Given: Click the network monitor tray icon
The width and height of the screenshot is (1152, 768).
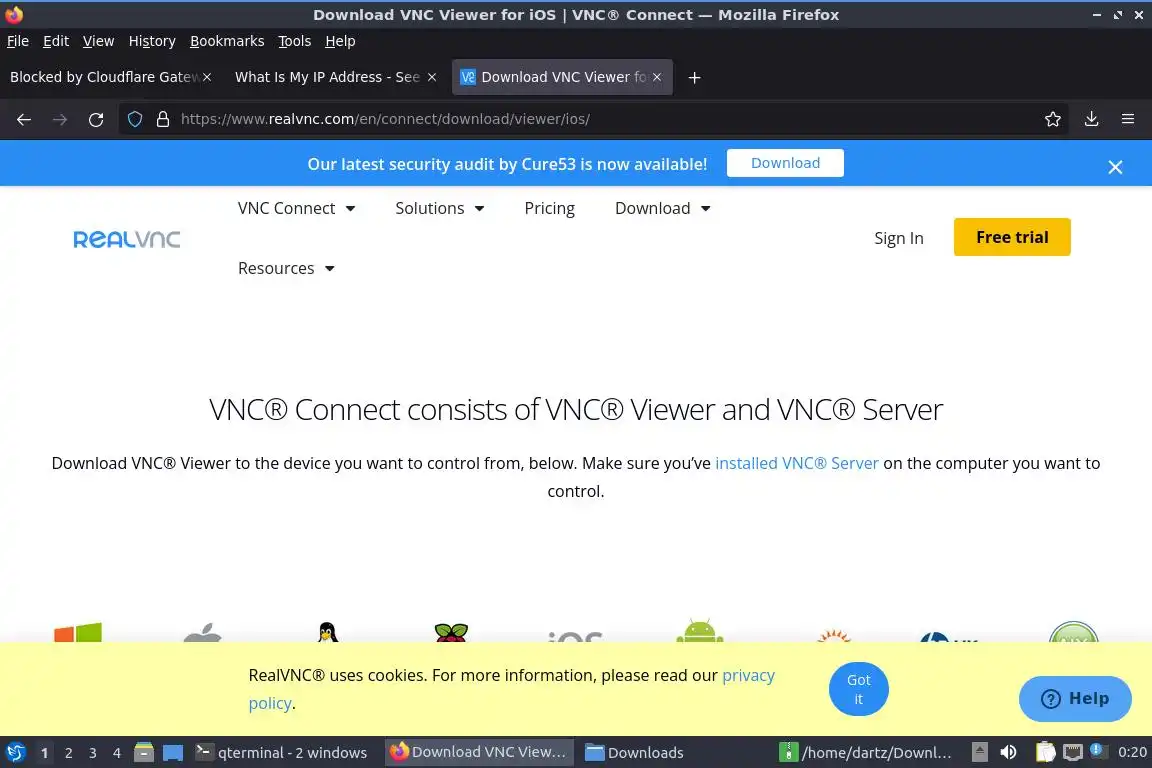Looking at the screenshot, I should coord(1073,752).
